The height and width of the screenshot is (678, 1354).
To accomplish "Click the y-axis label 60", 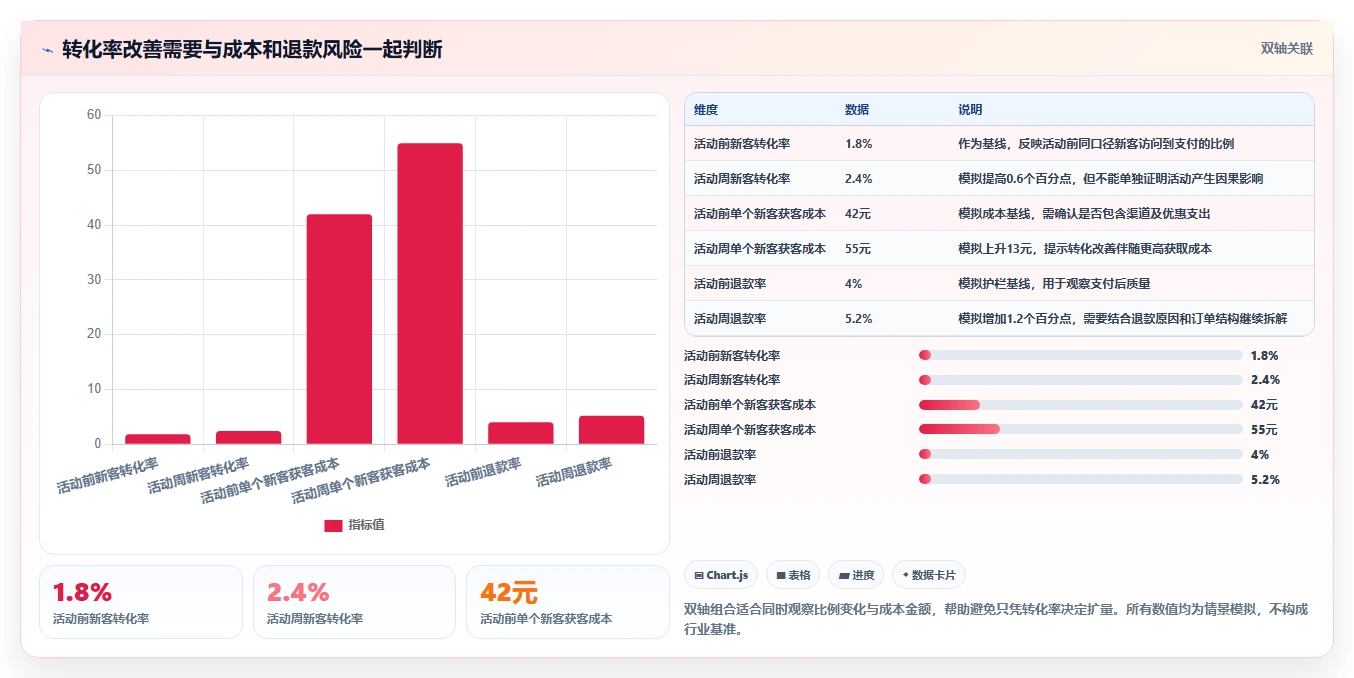I will pyautogui.click(x=94, y=115).
